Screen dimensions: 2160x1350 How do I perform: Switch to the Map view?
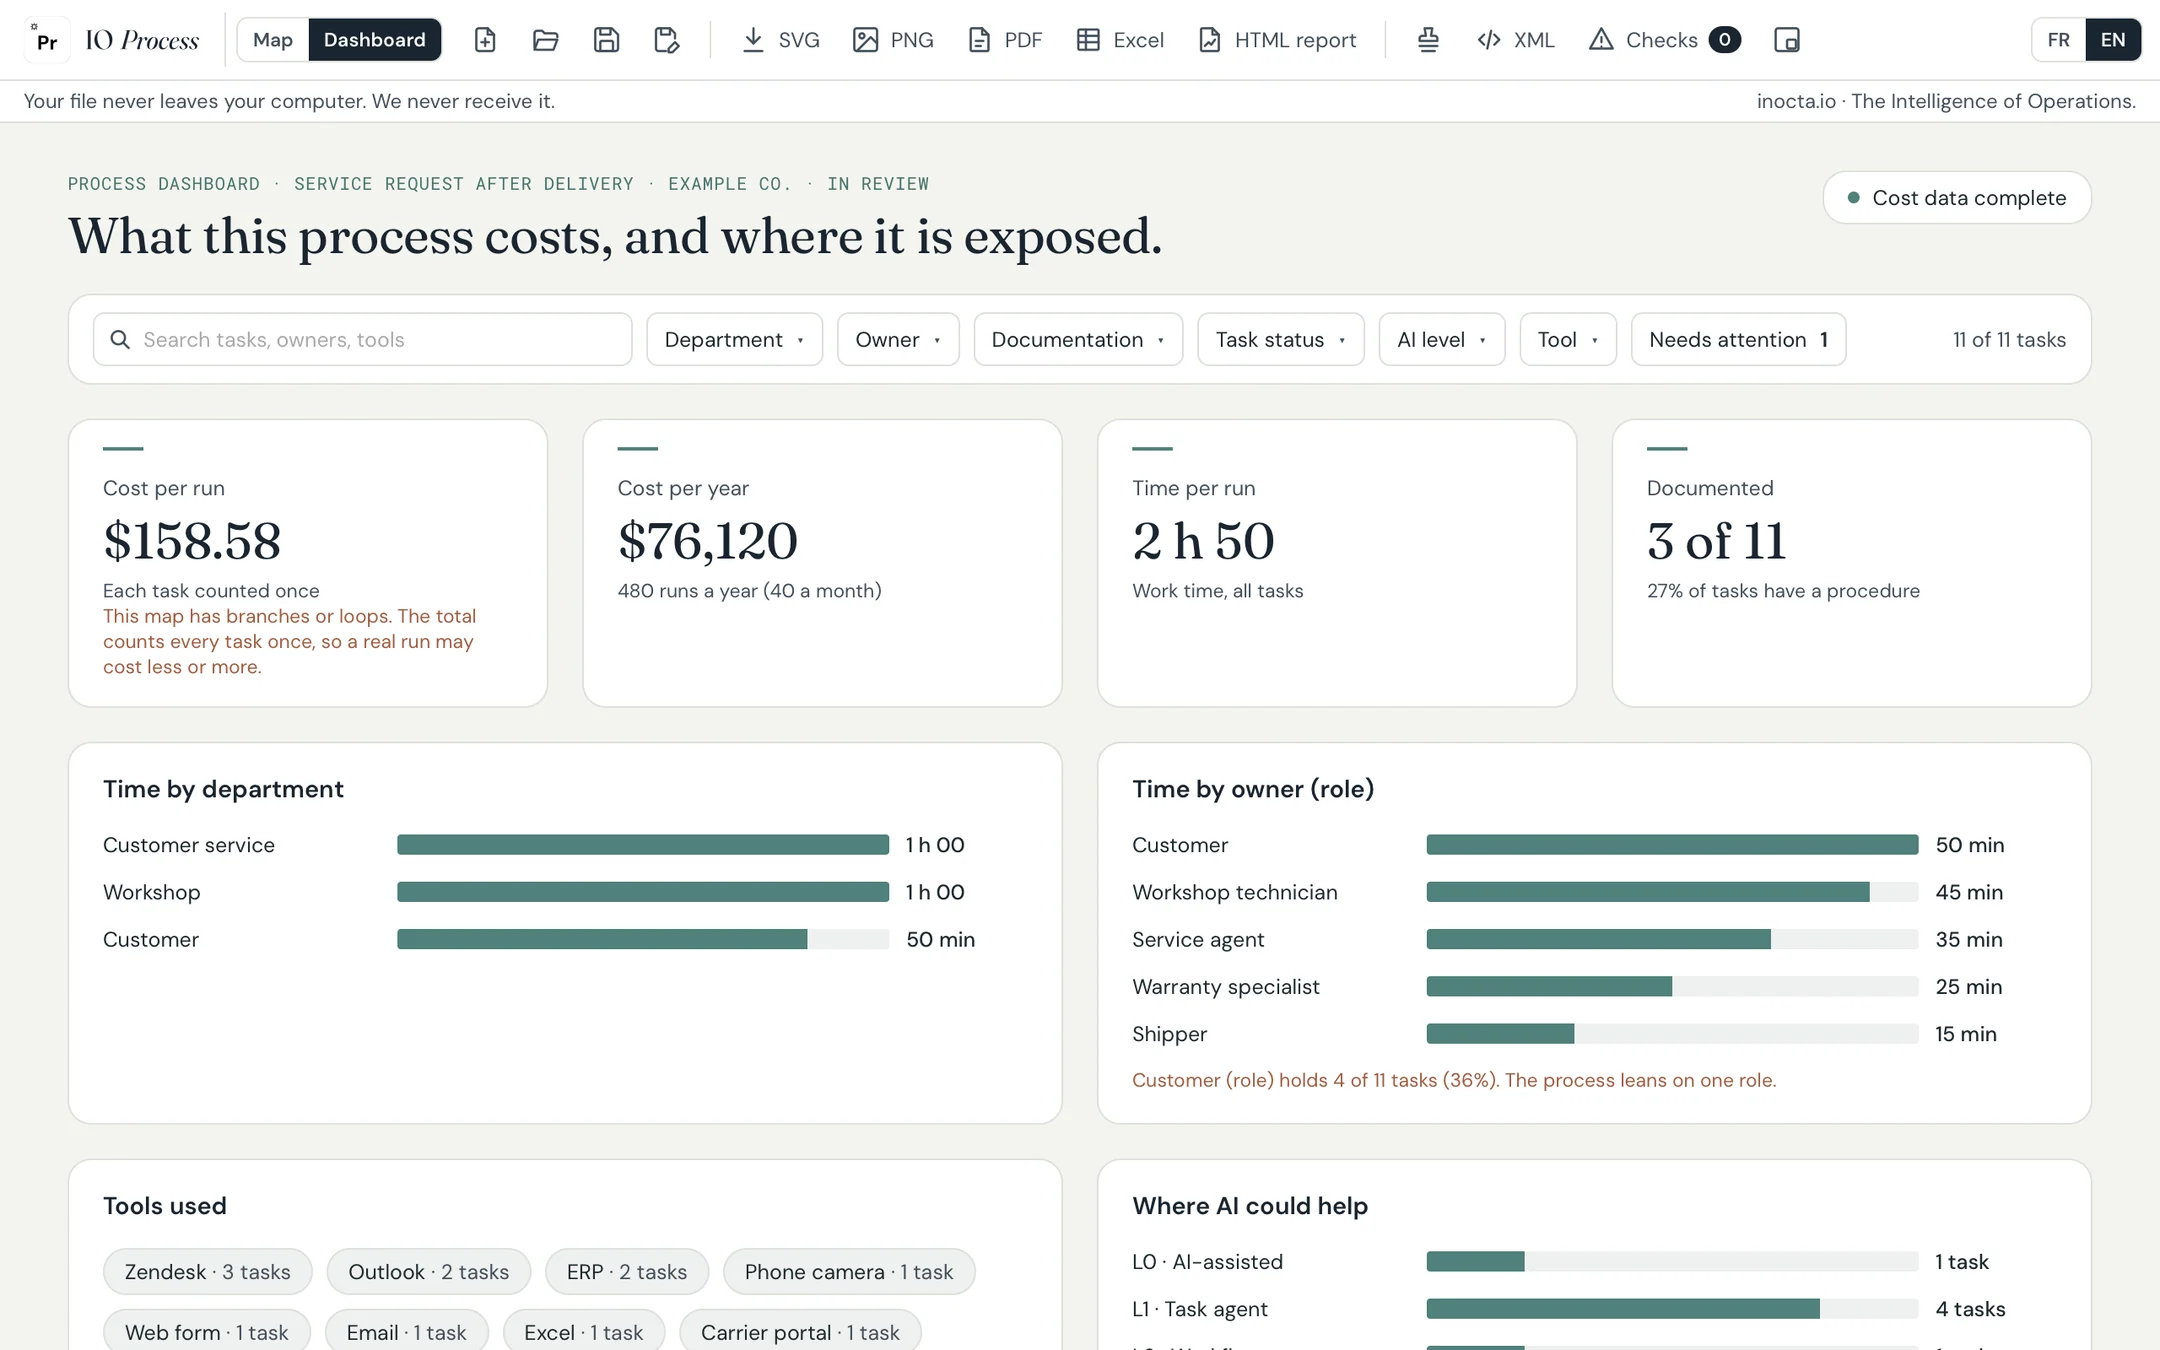273,40
